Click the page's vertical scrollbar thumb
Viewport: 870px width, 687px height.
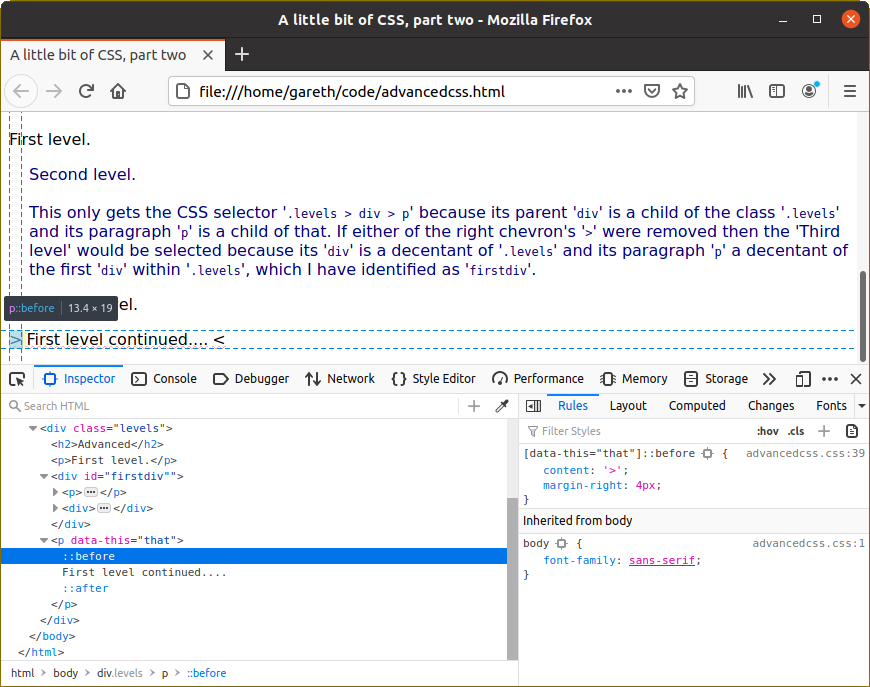[x=863, y=316]
